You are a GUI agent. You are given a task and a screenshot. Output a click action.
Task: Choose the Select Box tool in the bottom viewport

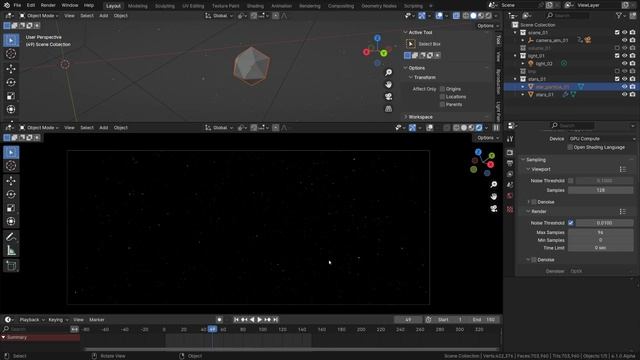pyautogui.click(x=11, y=152)
